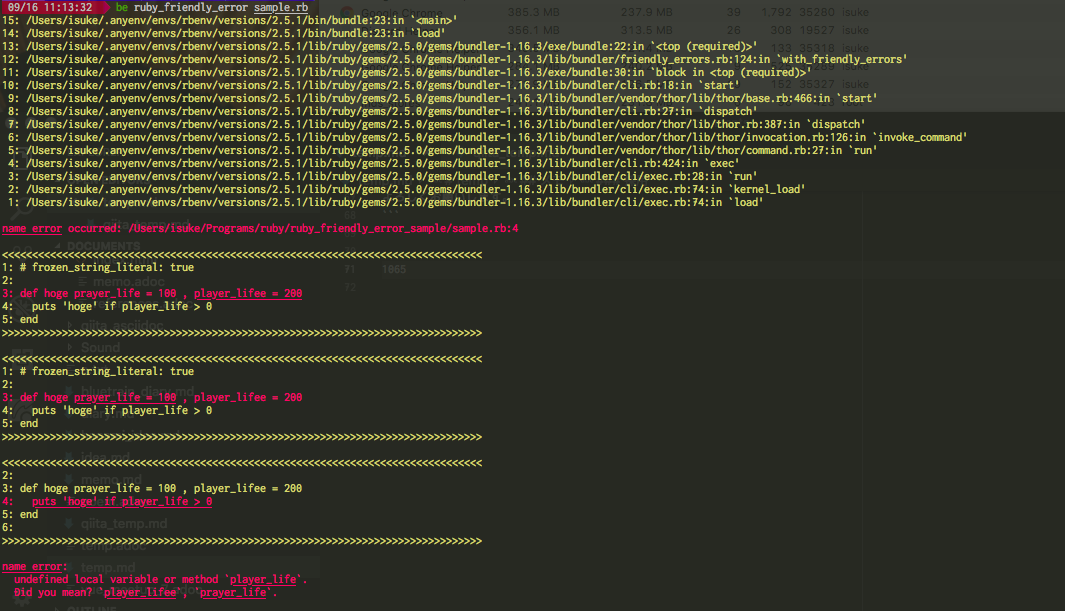Select stack line 5 thor/command.rb:27
Image resolution: width=1065 pixels, height=611 pixels.
pos(442,150)
